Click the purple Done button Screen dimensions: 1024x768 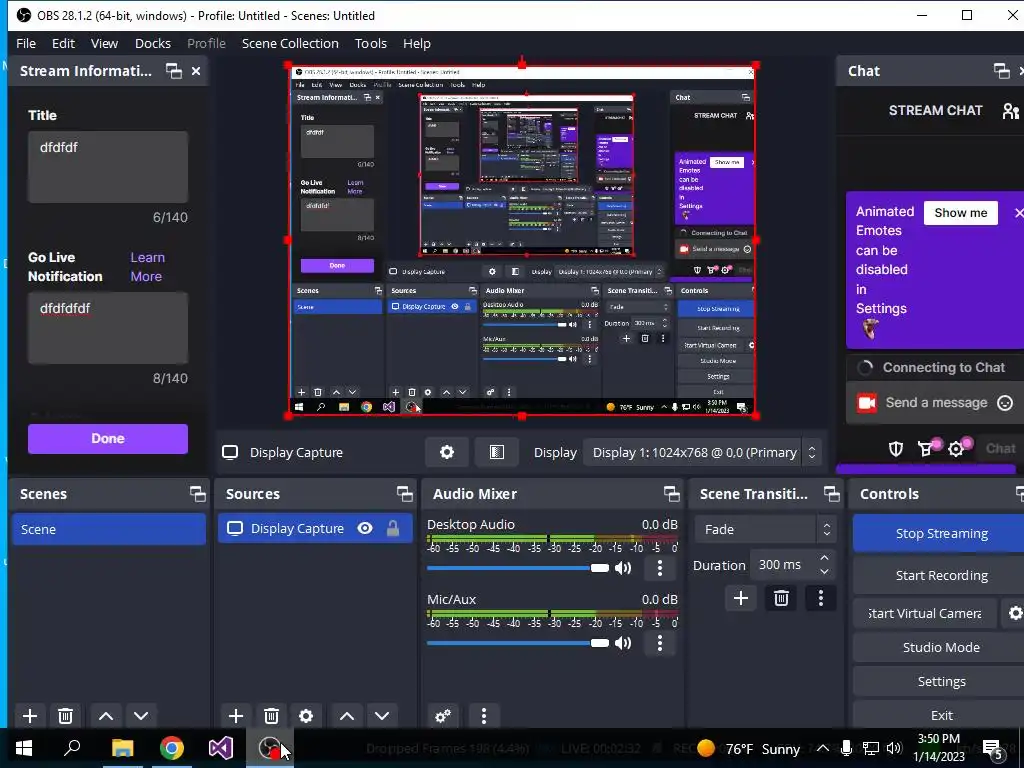pos(108,438)
